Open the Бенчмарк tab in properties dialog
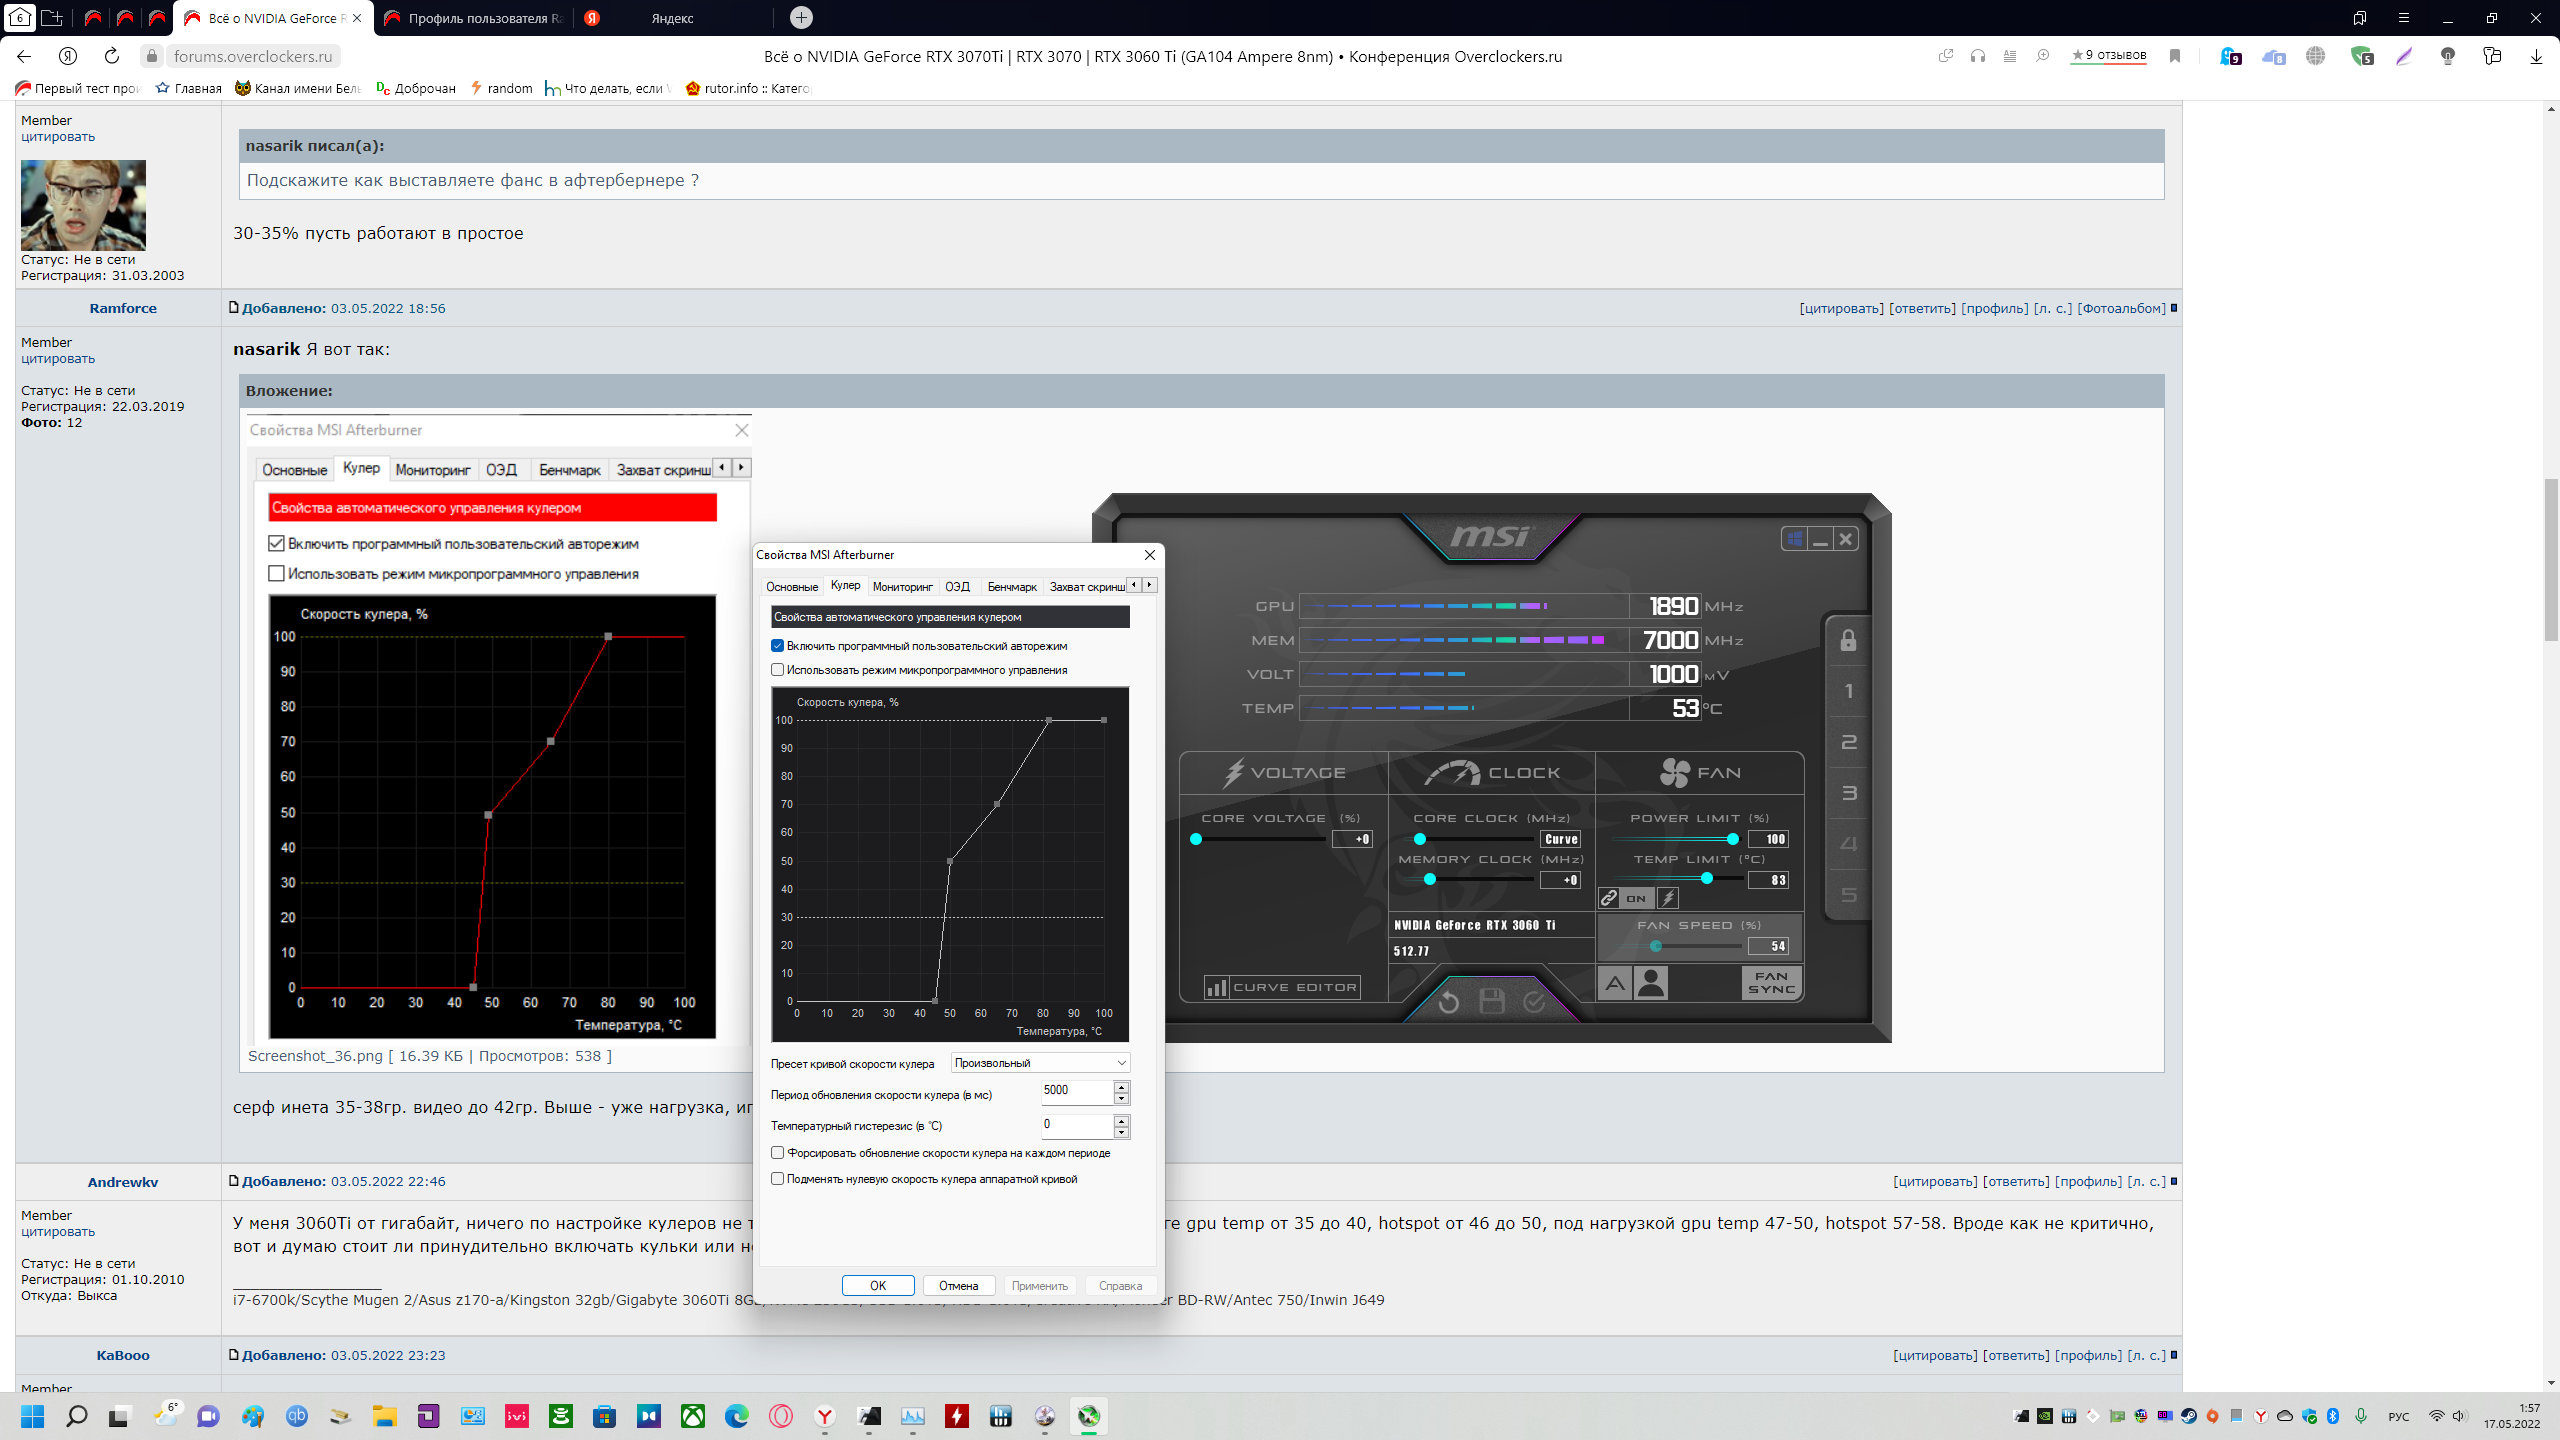 pyautogui.click(x=1011, y=587)
